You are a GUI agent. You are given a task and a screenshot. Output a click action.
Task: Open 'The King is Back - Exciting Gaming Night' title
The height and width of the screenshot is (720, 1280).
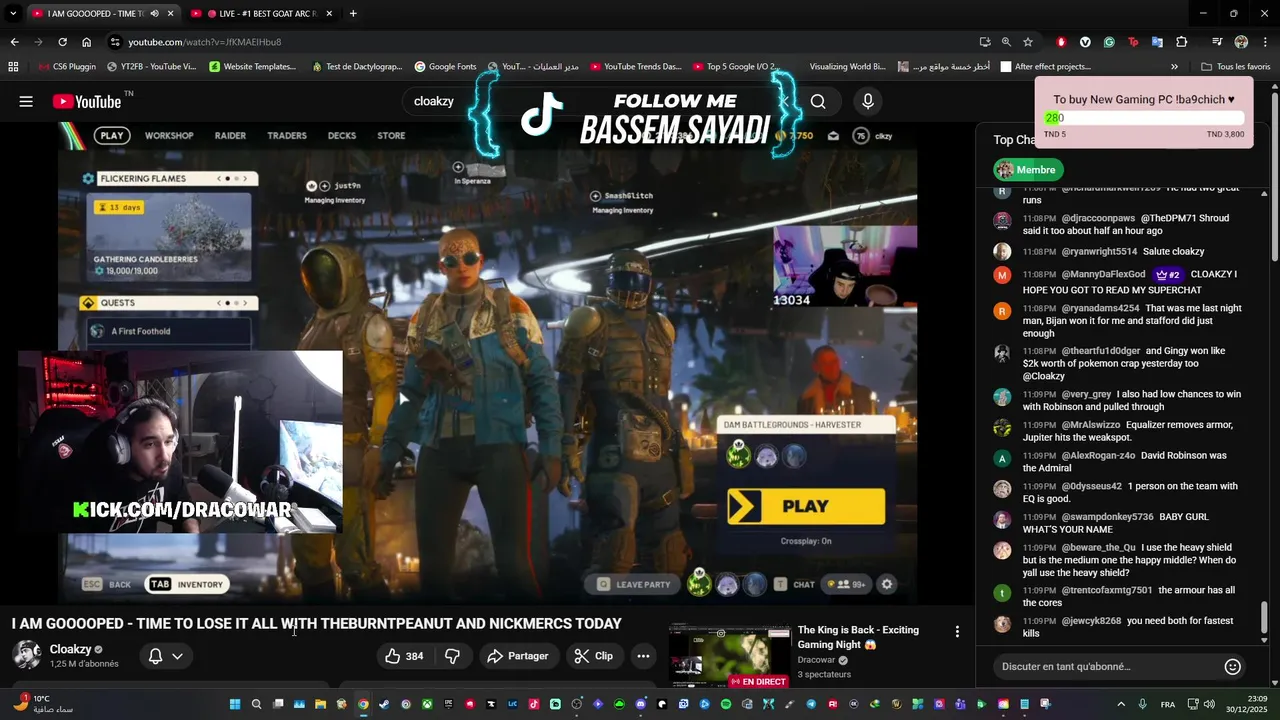tap(858, 637)
